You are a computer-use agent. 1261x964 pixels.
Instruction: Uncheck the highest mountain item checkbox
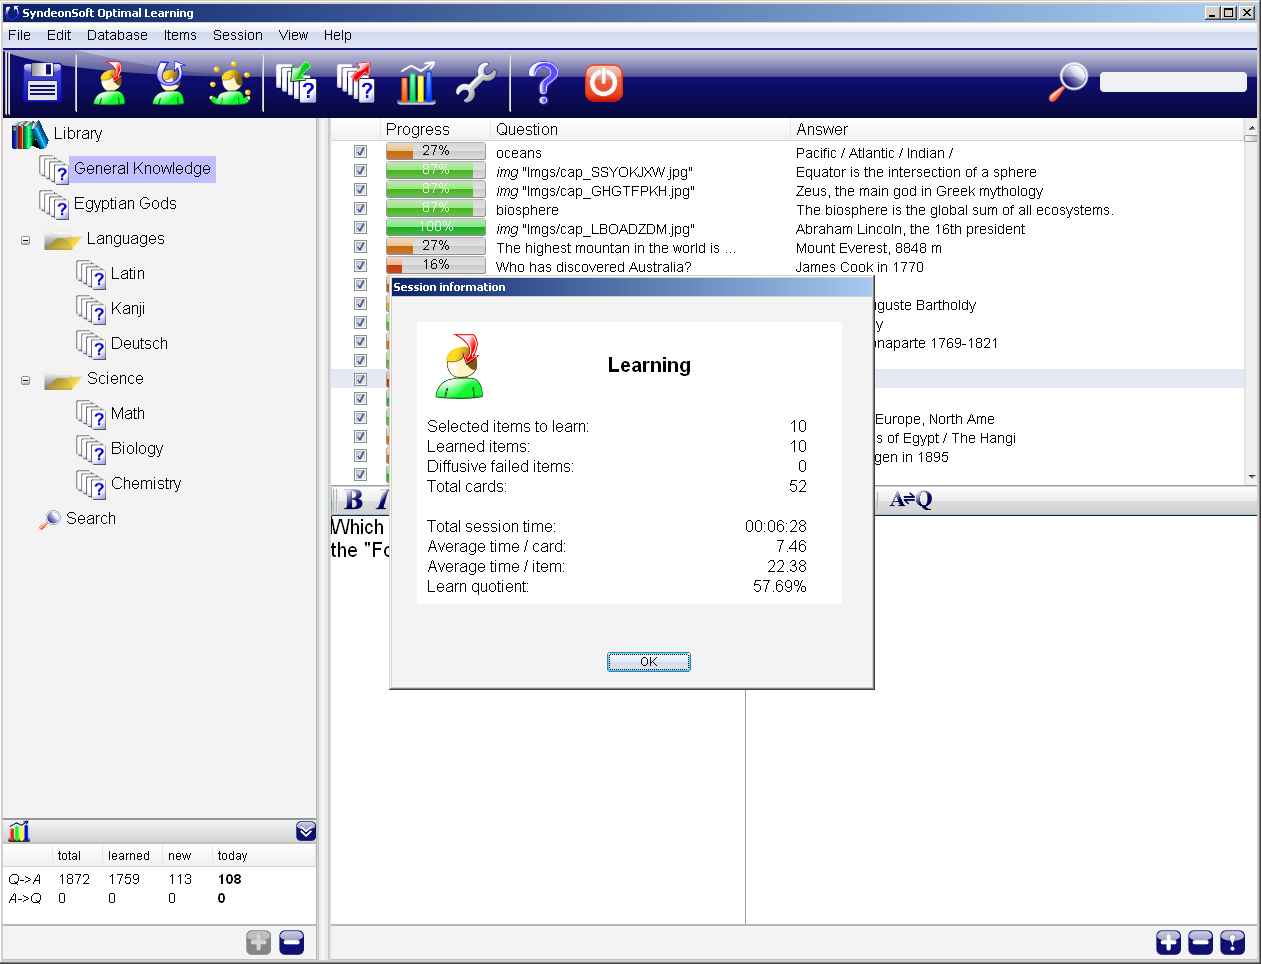pos(360,247)
